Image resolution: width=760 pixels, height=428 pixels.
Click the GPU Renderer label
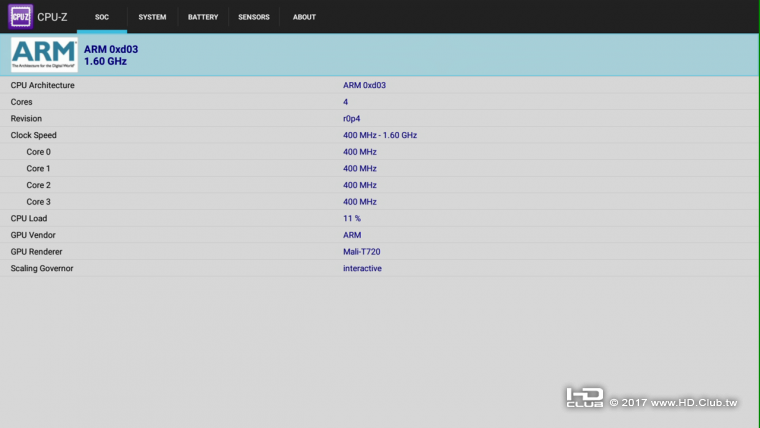tap(36, 252)
